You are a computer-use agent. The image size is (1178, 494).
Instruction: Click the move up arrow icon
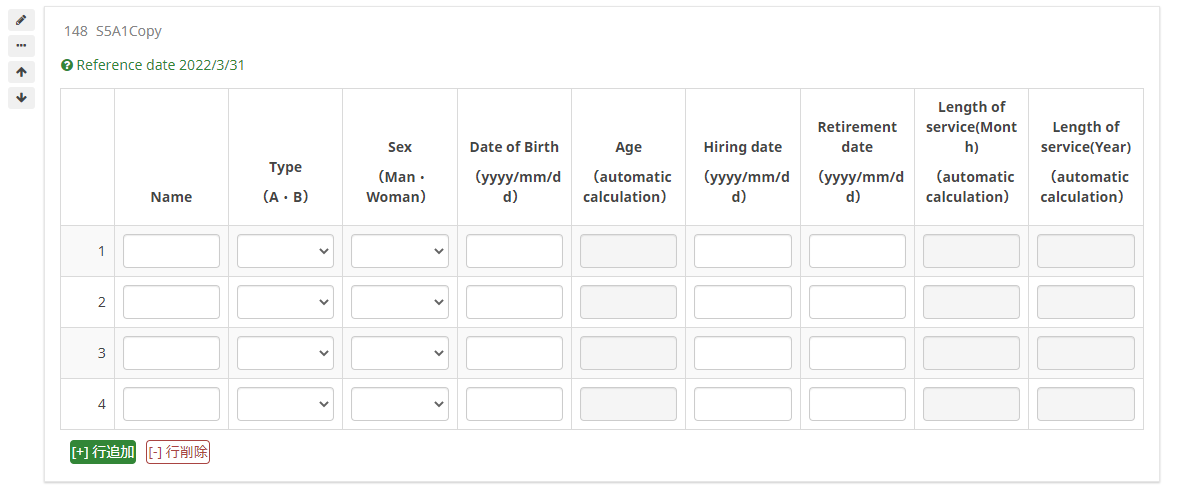(x=21, y=72)
